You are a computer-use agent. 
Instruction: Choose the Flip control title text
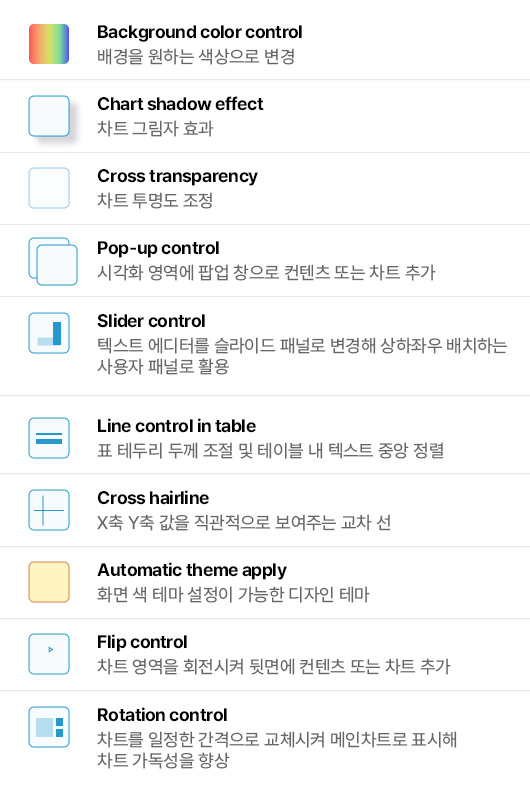coord(142,642)
